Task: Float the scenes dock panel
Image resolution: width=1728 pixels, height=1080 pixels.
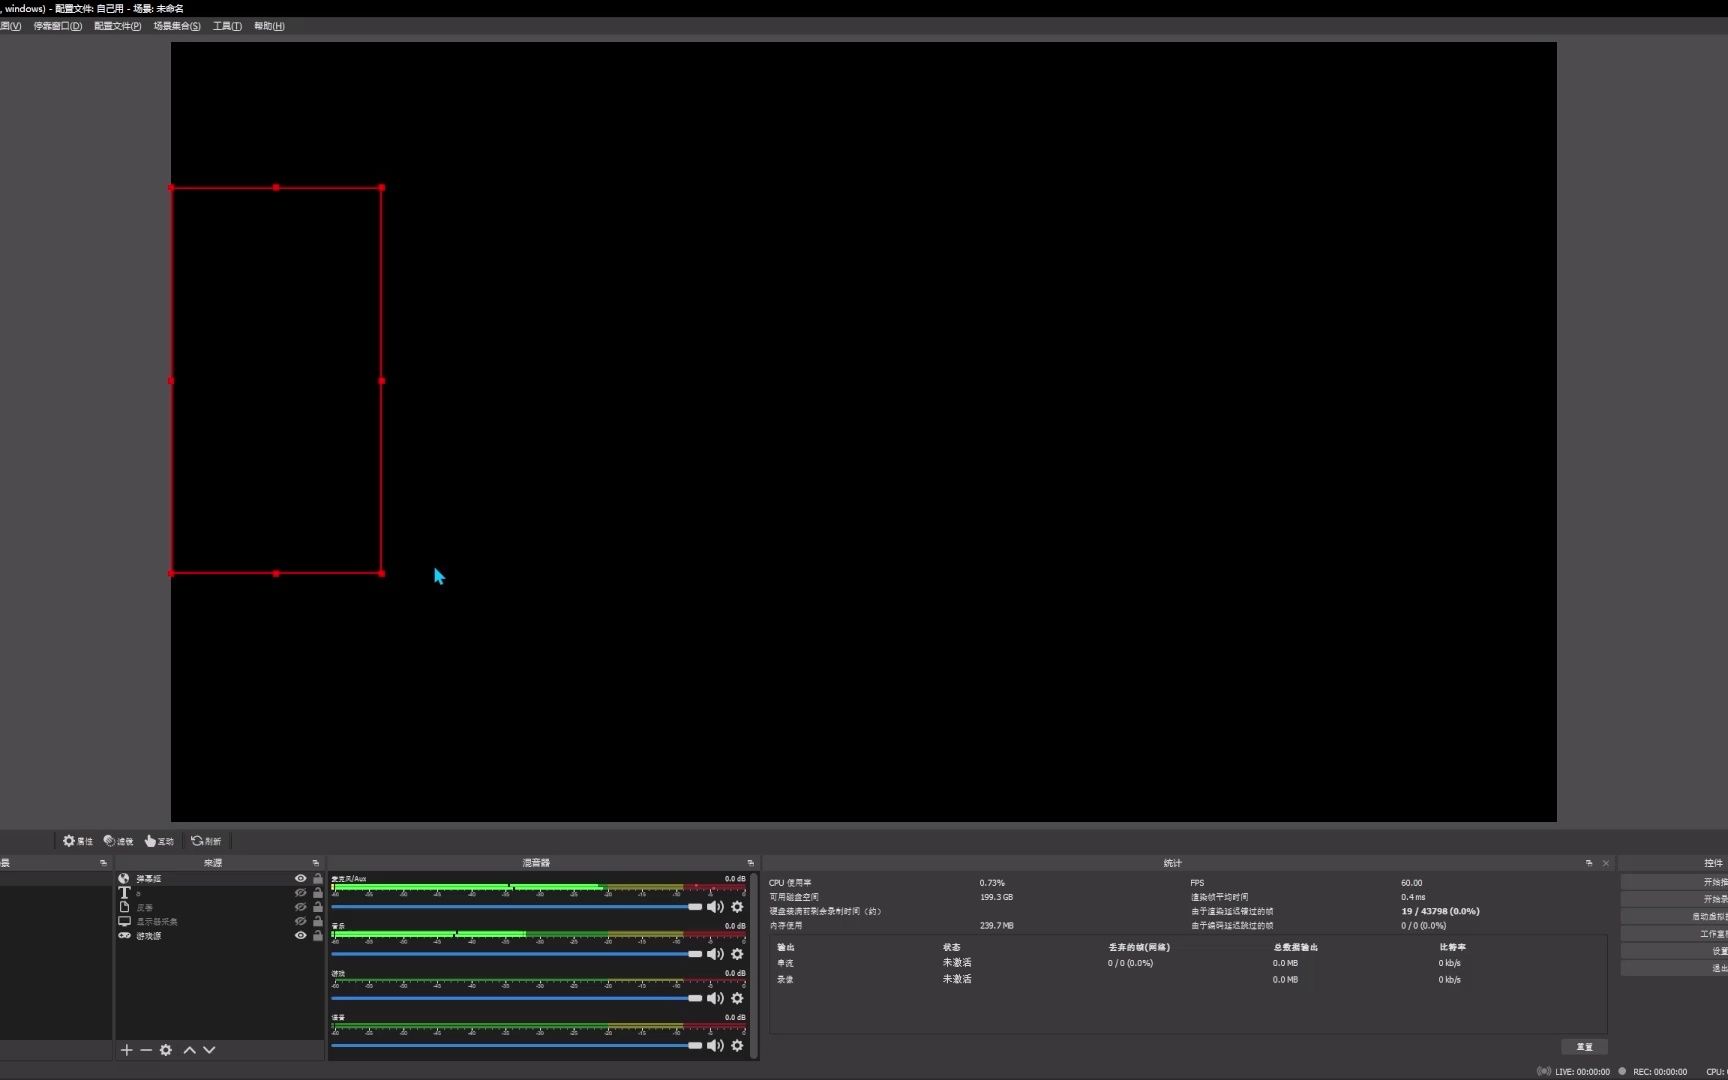Action: [x=103, y=863]
